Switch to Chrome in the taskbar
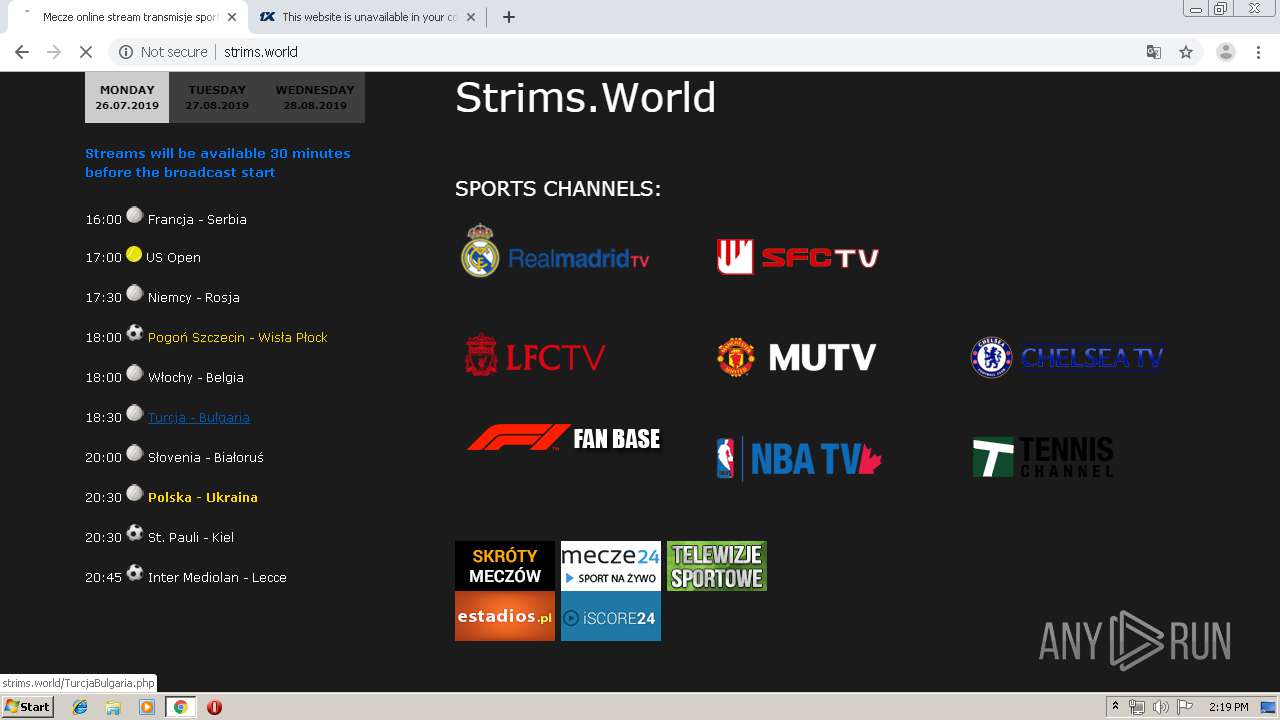Image resolution: width=1280 pixels, height=720 pixels. coord(180,707)
